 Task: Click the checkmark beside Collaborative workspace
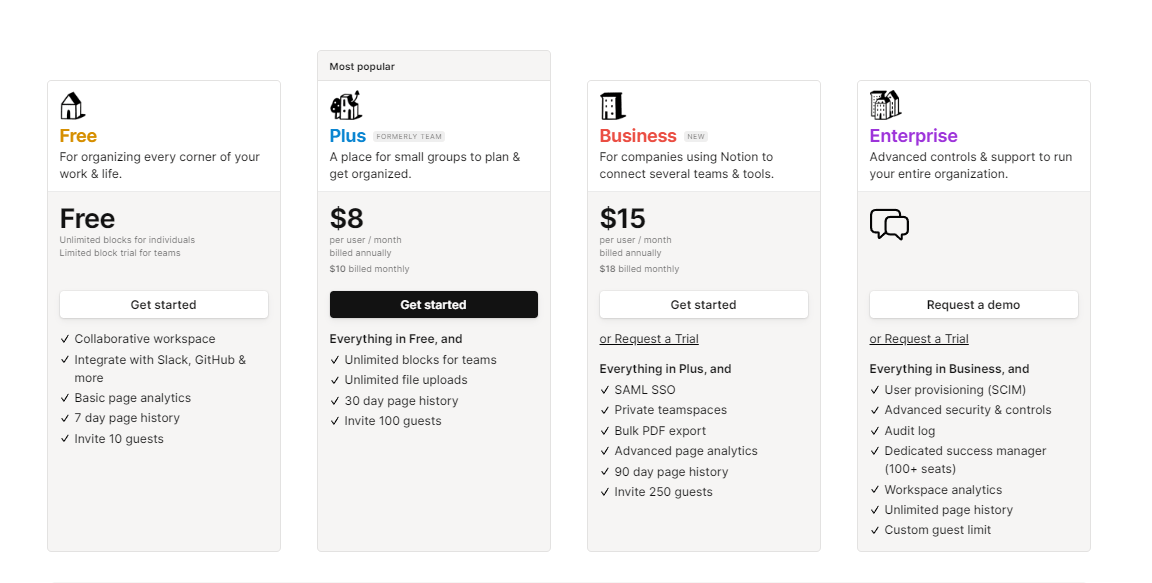pos(65,339)
